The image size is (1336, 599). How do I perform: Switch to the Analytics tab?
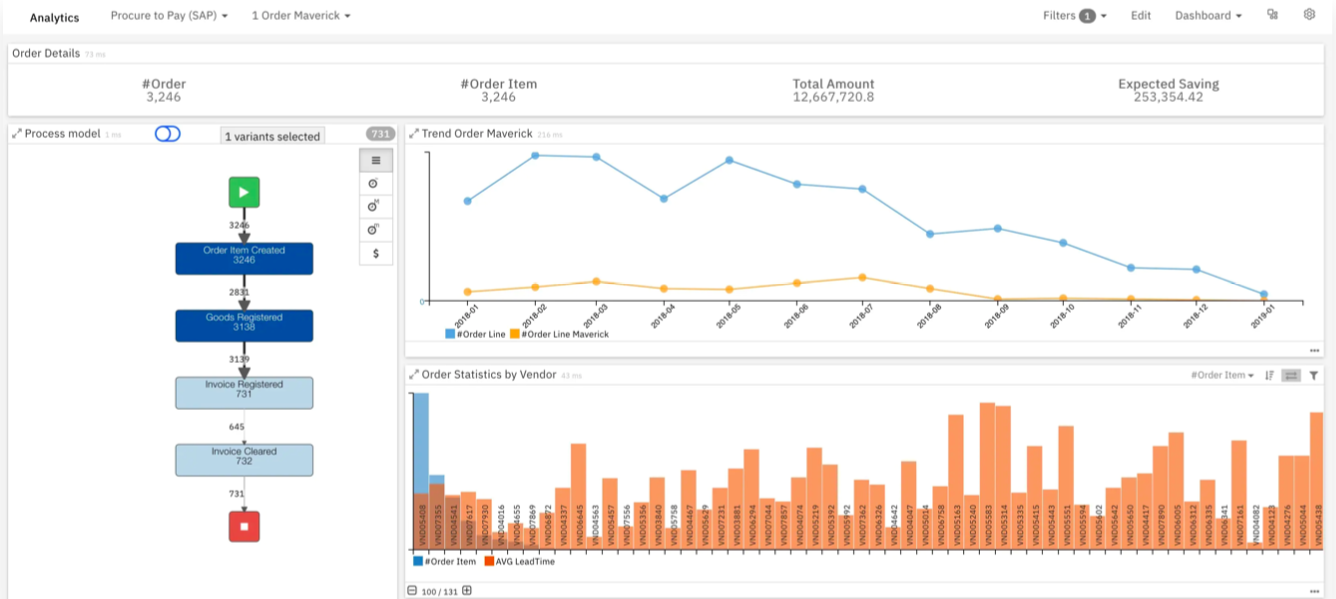point(55,17)
